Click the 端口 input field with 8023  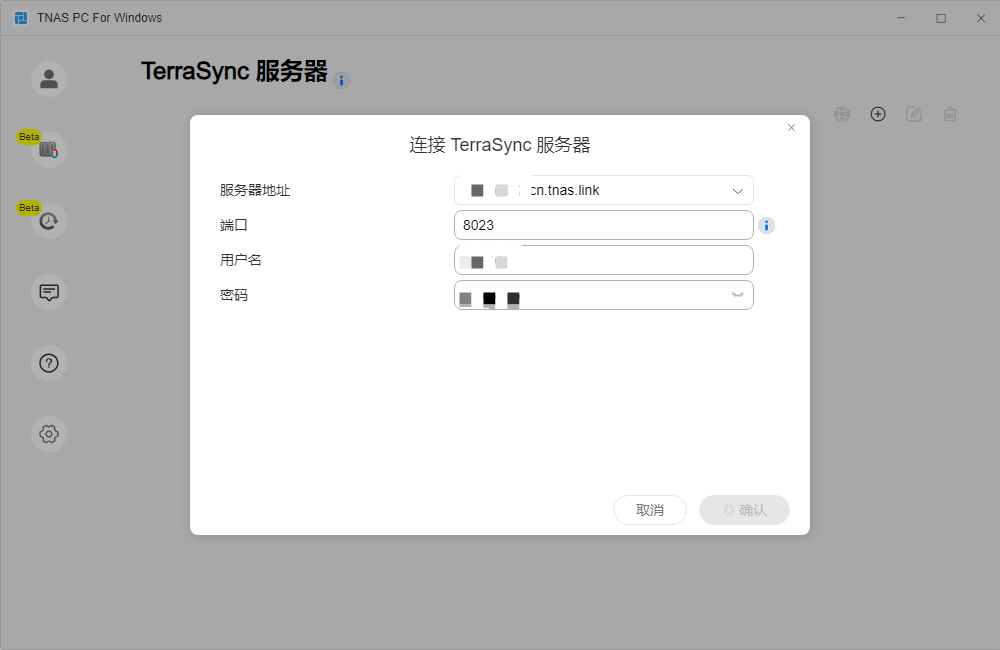click(604, 225)
